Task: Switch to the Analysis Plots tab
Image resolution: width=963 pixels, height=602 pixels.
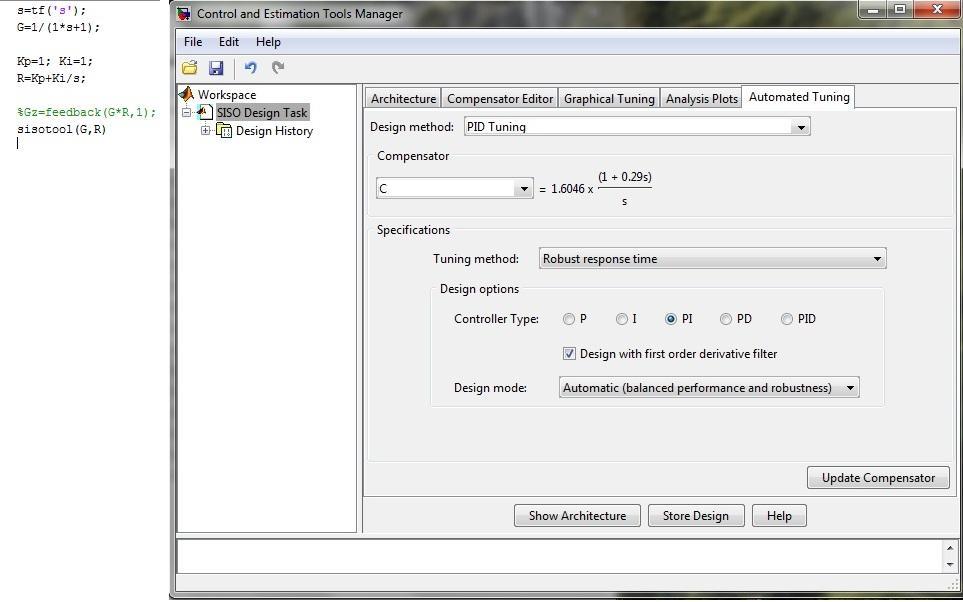Action: (x=701, y=98)
